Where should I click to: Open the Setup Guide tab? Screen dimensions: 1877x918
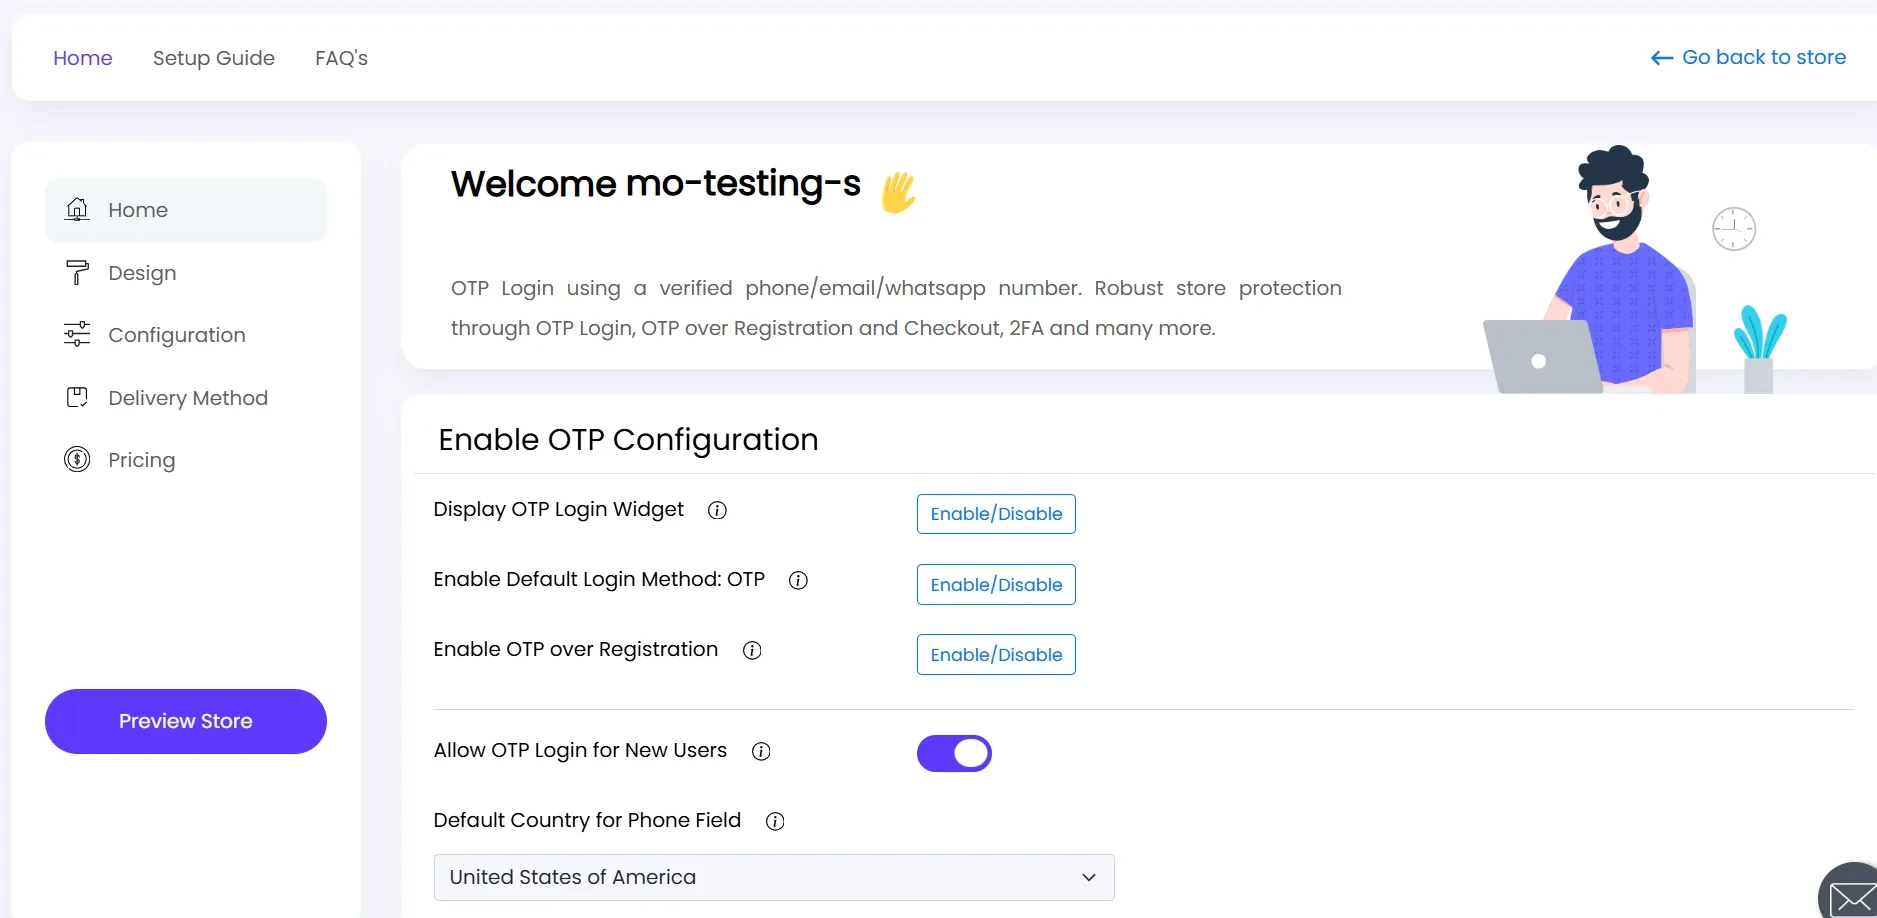point(214,58)
